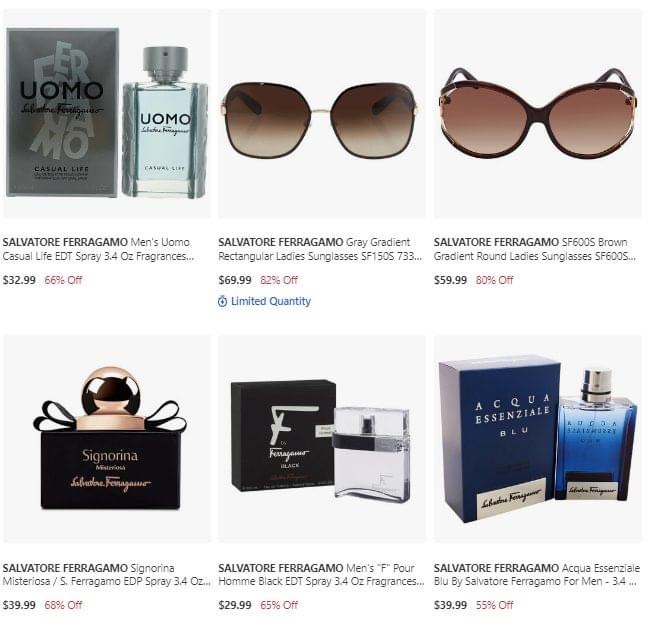
Task: Open Gray Gradient Rectangular Ladies Sunglasses title
Action: (320, 249)
